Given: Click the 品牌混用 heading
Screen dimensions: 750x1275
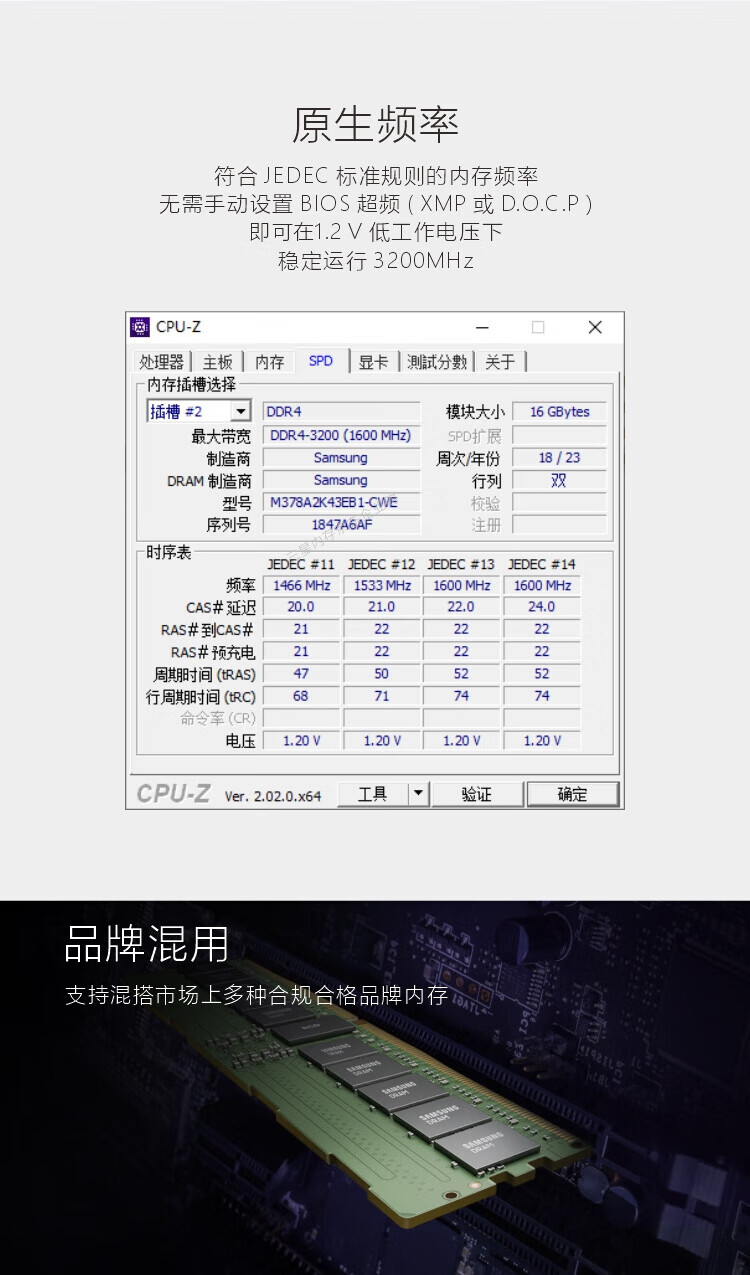Looking at the screenshot, I should [147, 945].
